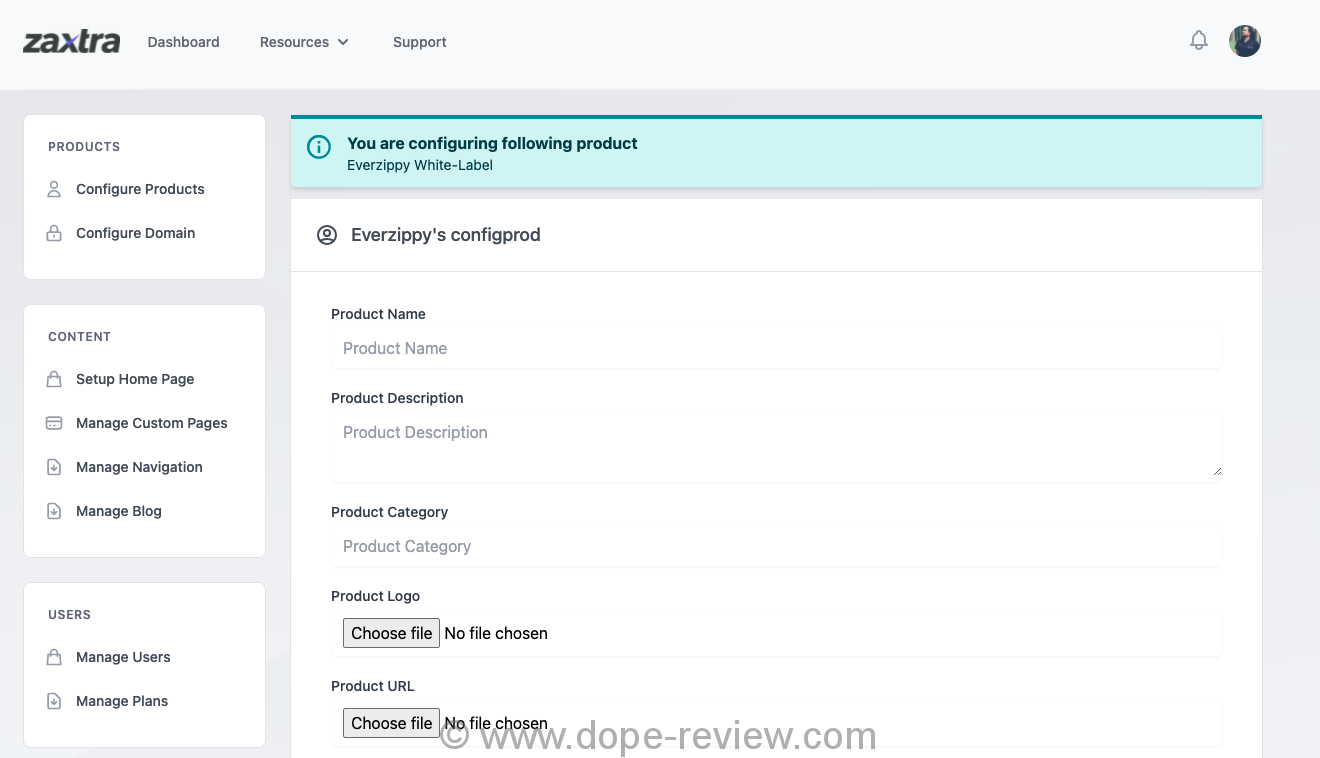Focus the Product Category input field
The image size is (1320, 758).
776,547
